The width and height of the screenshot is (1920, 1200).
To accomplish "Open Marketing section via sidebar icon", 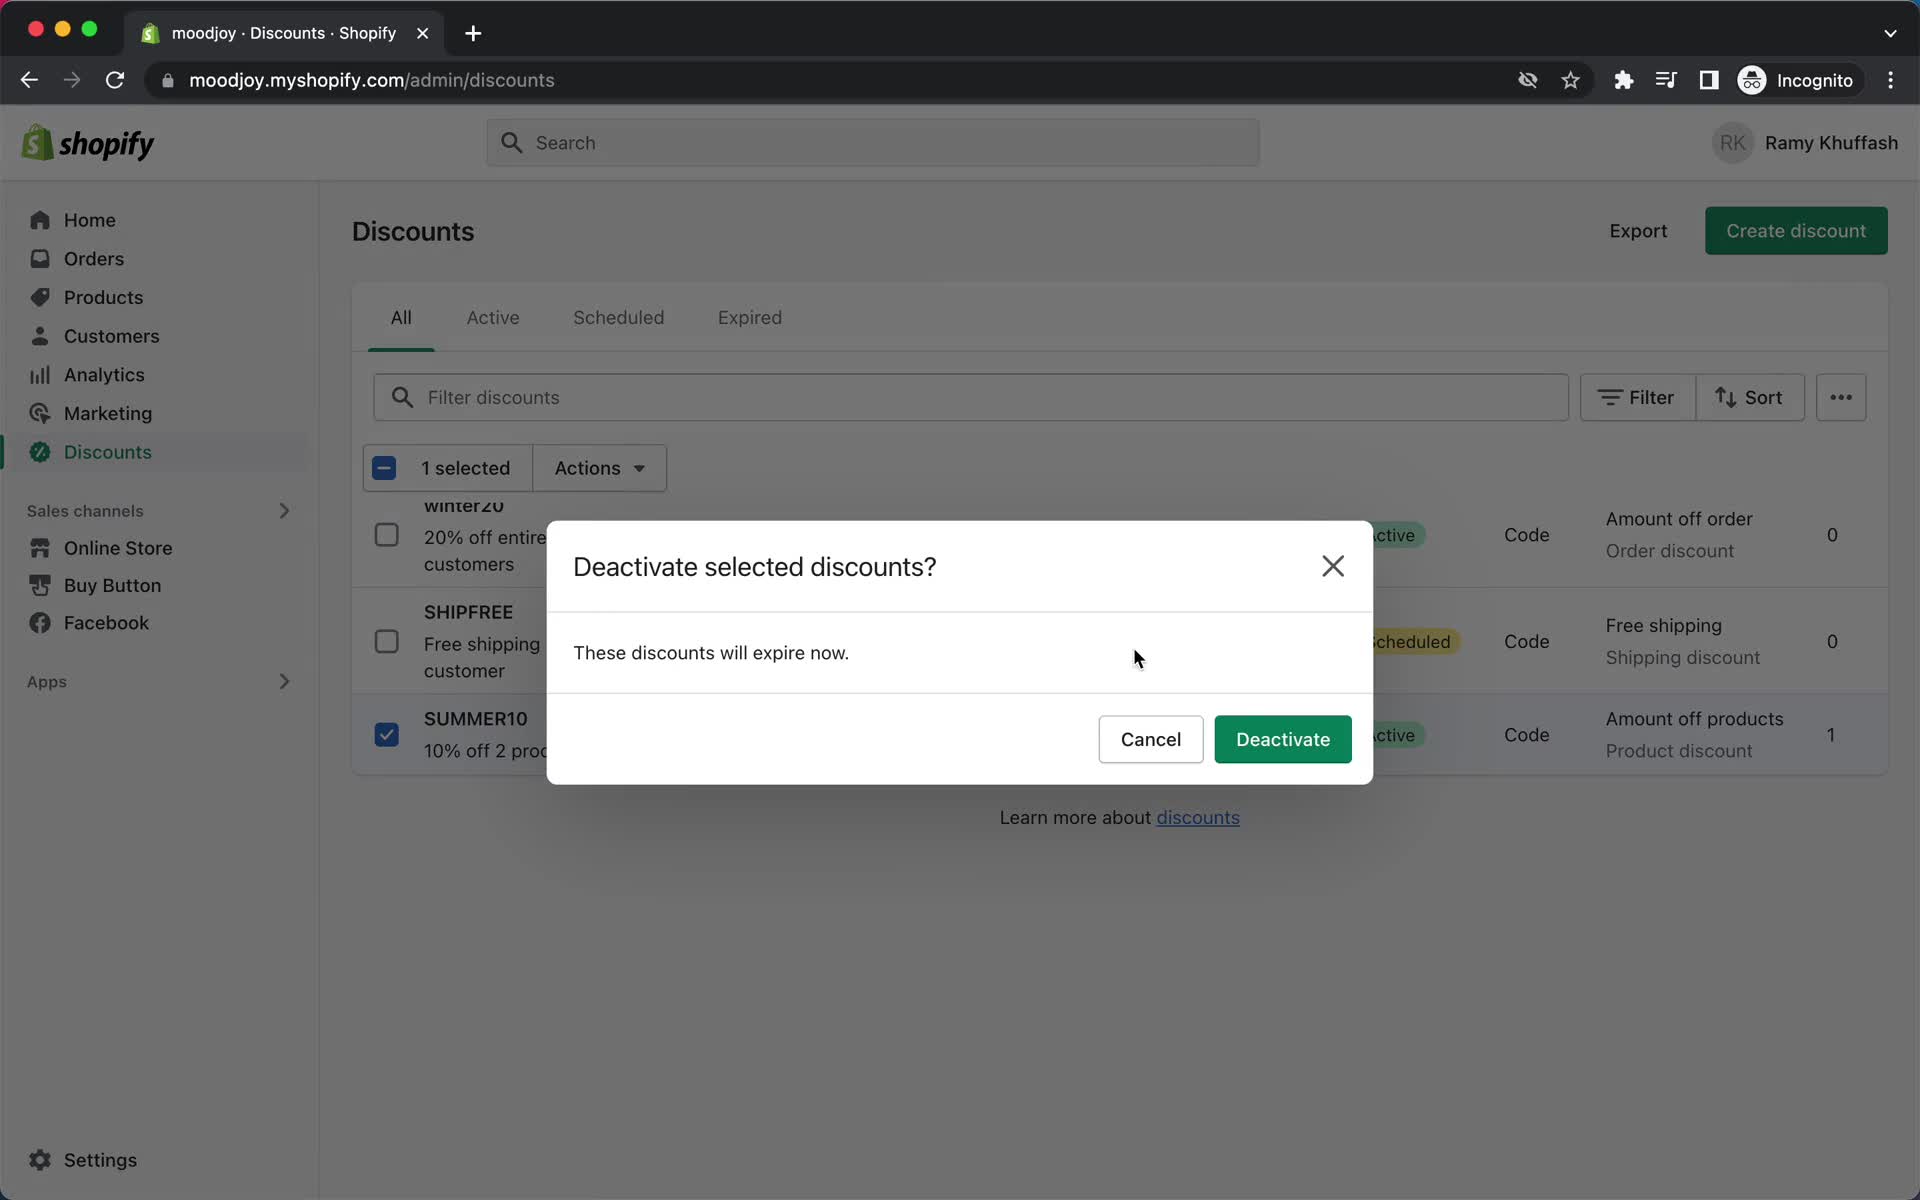I will coord(37,412).
